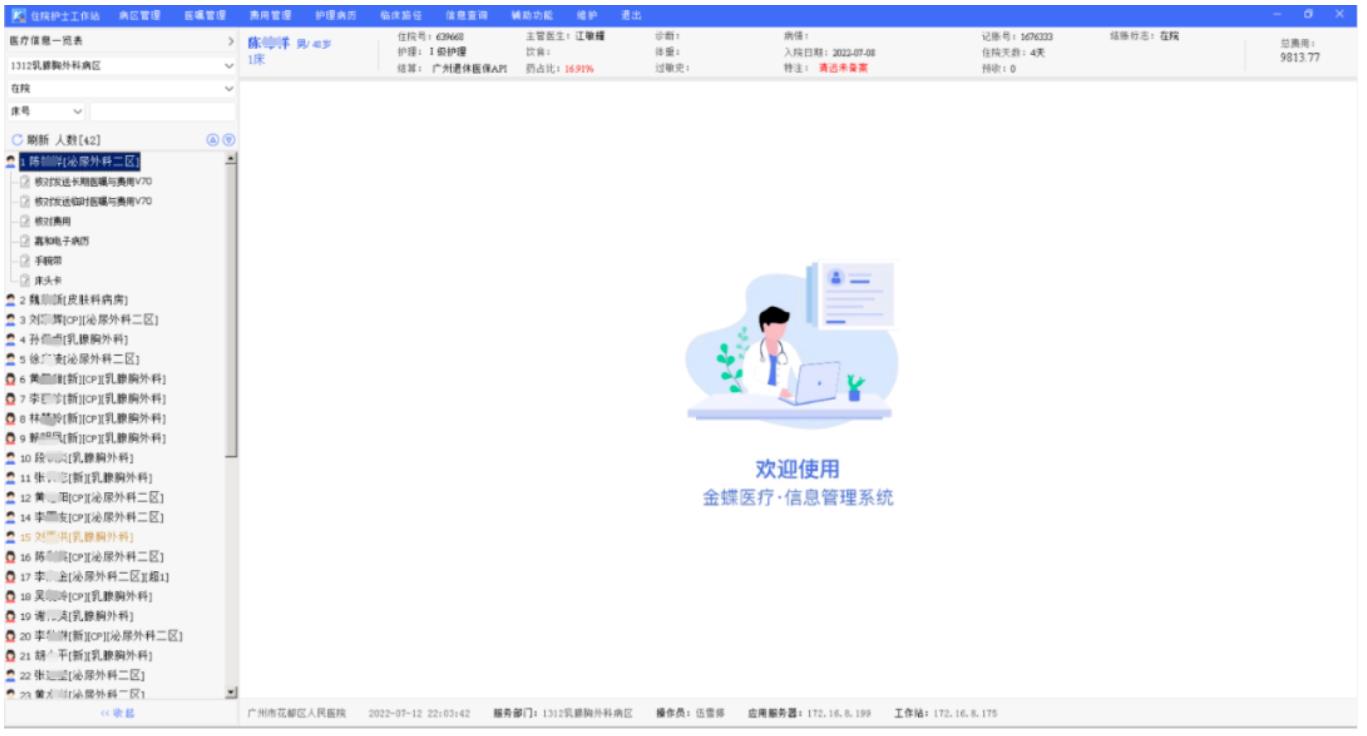The width and height of the screenshot is (1367, 736).
Task: Click the red 请选未备案 note text
Action: (x=846, y=68)
